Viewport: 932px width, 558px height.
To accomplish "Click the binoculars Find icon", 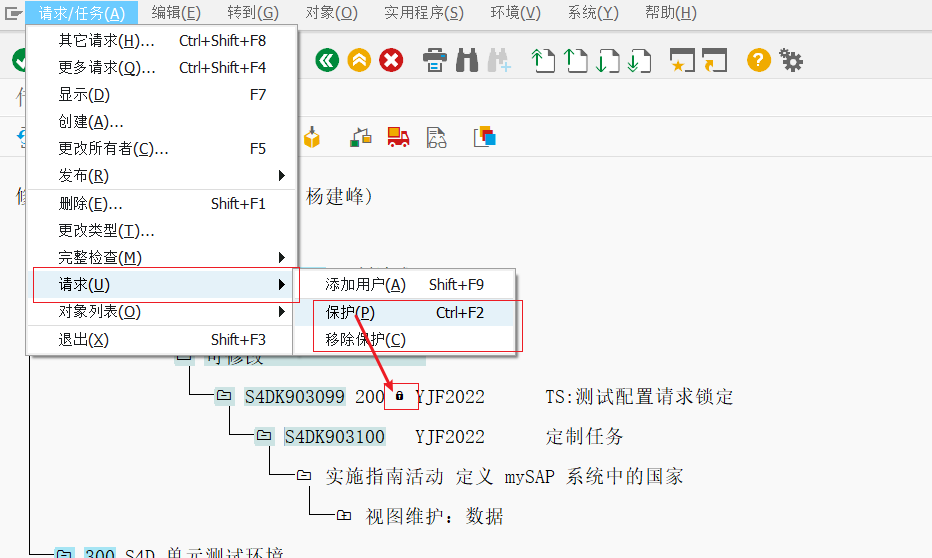I will [x=467, y=60].
